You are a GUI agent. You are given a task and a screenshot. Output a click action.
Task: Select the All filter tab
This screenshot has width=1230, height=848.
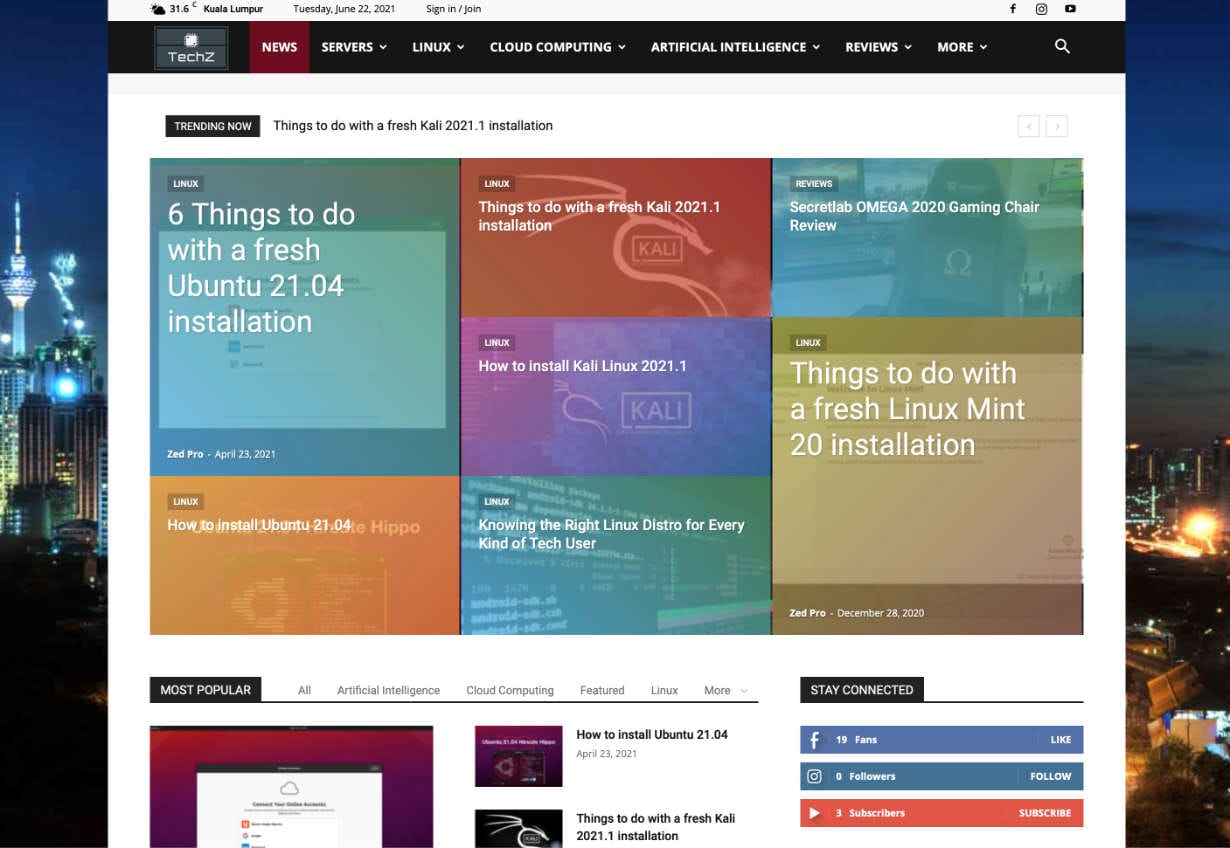[304, 690]
